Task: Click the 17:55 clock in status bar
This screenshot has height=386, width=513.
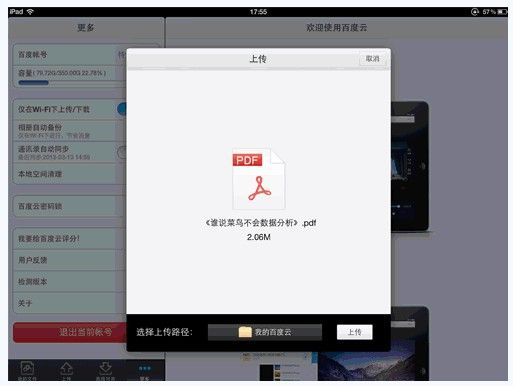Action: point(258,12)
